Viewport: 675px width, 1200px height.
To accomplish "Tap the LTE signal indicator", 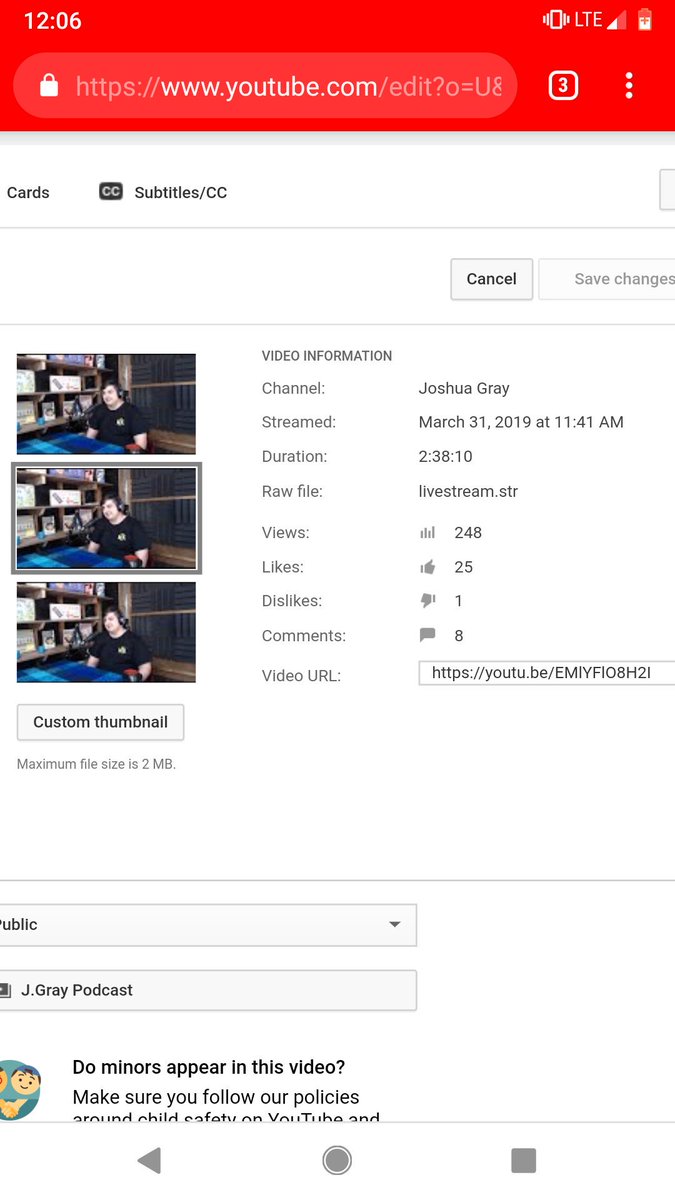I will pos(600,20).
